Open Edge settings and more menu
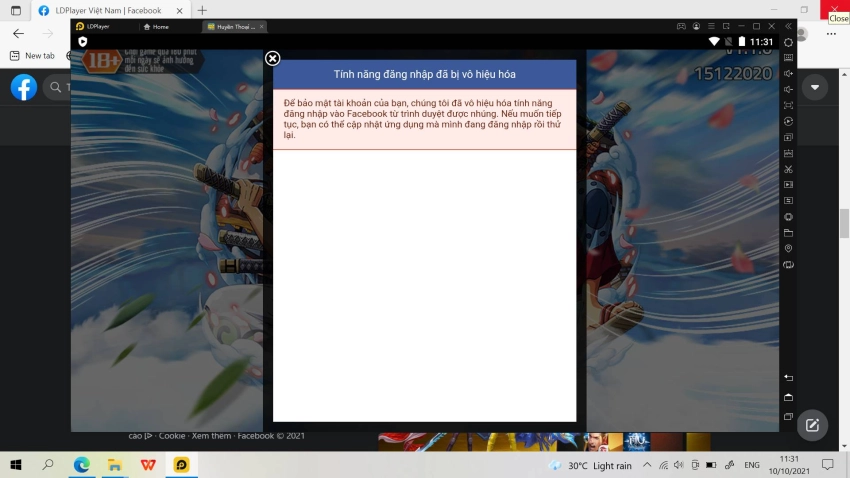The width and height of the screenshot is (850, 478). click(831, 34)
